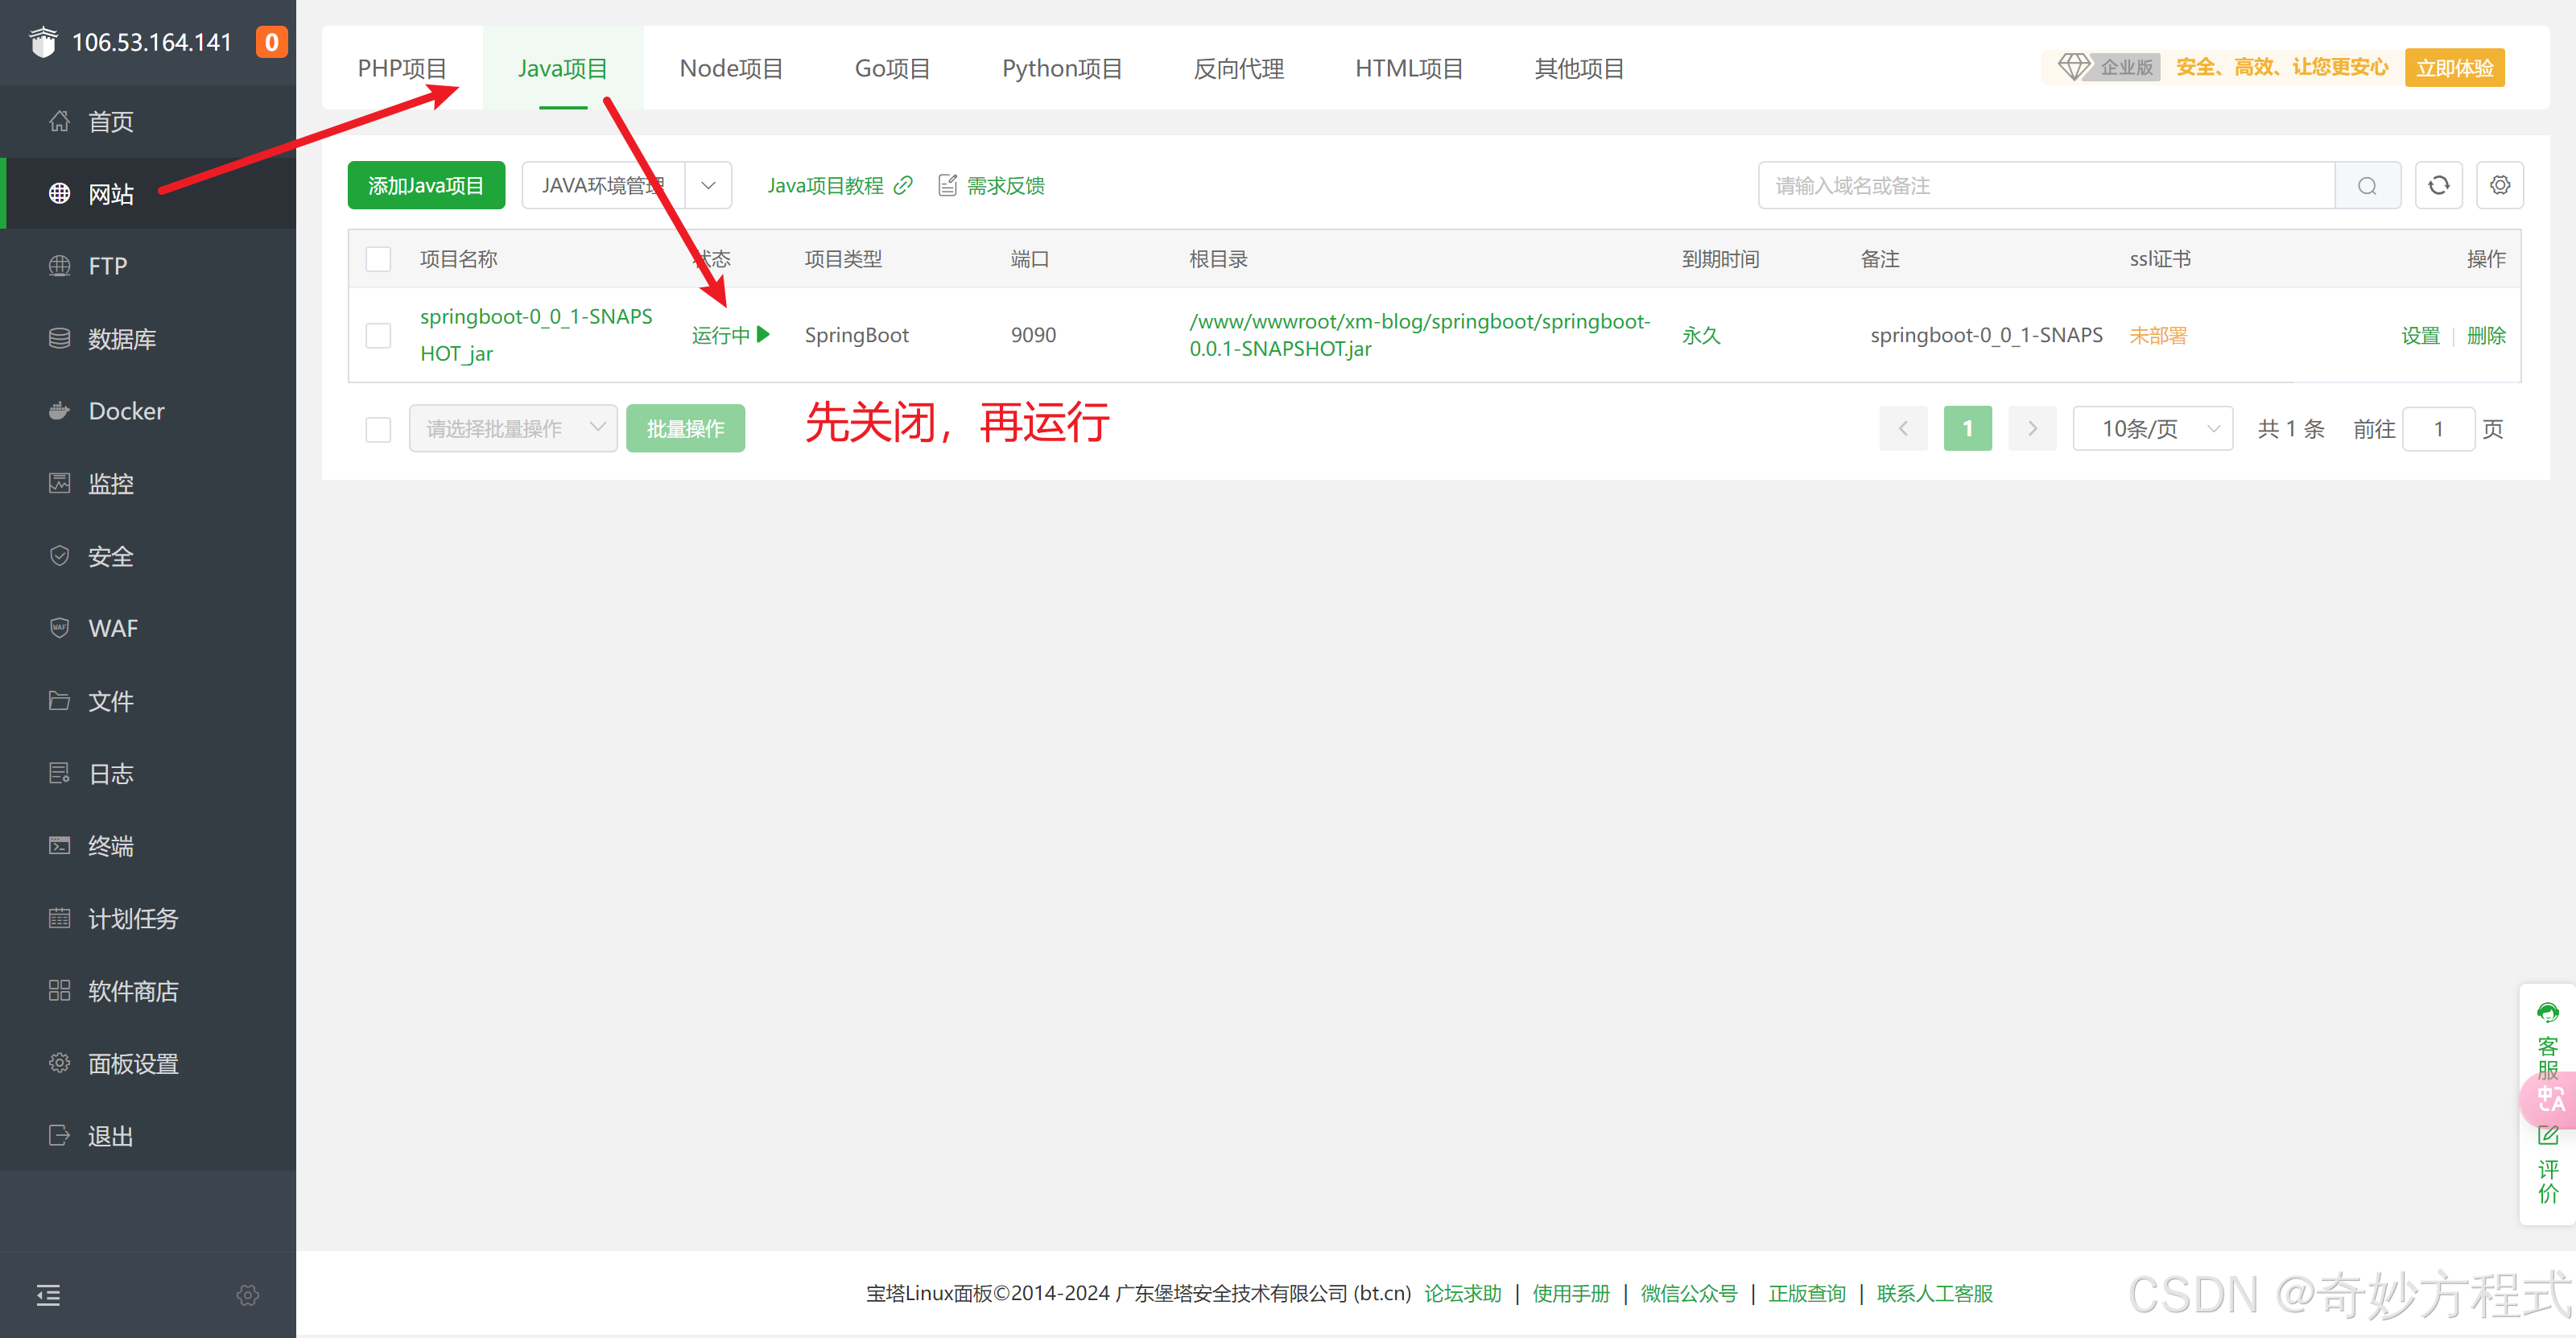Open the 联系人工客服 footer link
This screenshot has height=1338, width=2576.
[x=1934, y=1293]
